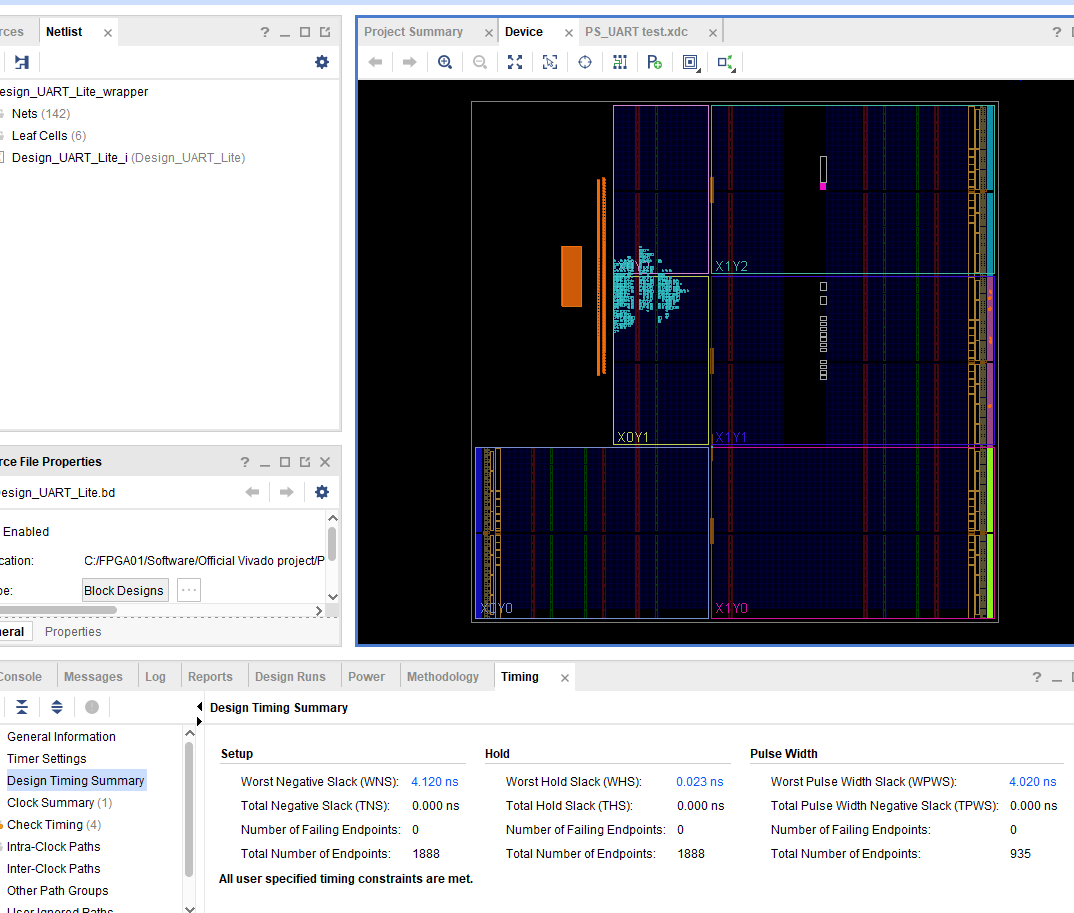Float the Netlist panel
The width and height of the screenshot is (1074, 913).
click(325, 32)
